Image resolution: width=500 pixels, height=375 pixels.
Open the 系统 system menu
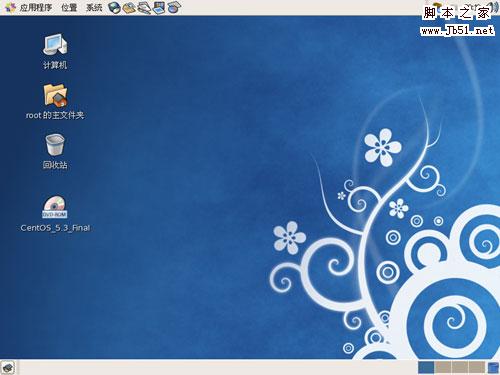coord(94,7)
